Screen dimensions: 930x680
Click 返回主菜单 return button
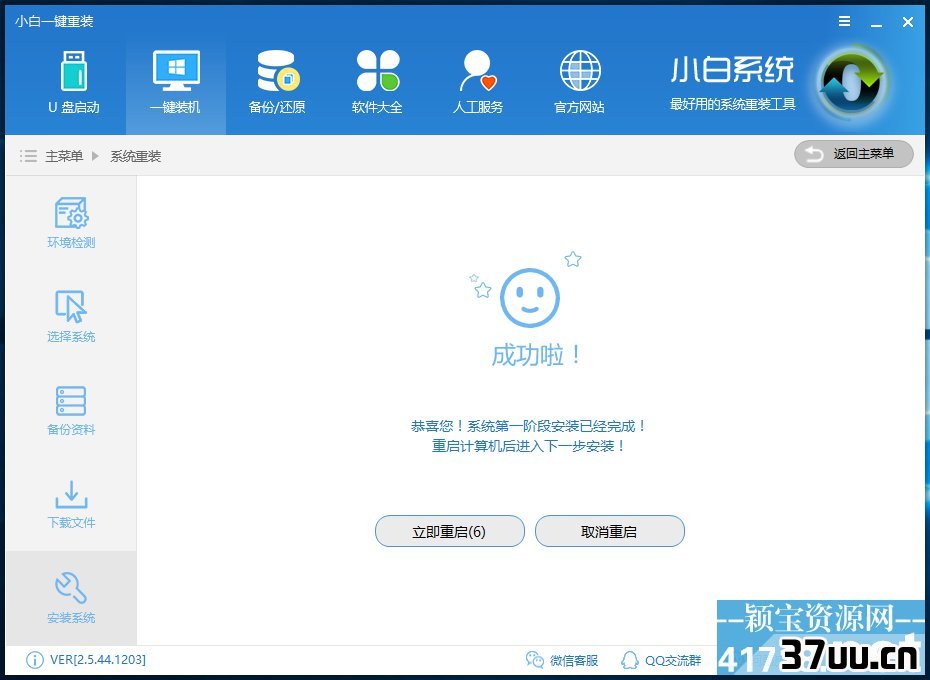[853, 154]
